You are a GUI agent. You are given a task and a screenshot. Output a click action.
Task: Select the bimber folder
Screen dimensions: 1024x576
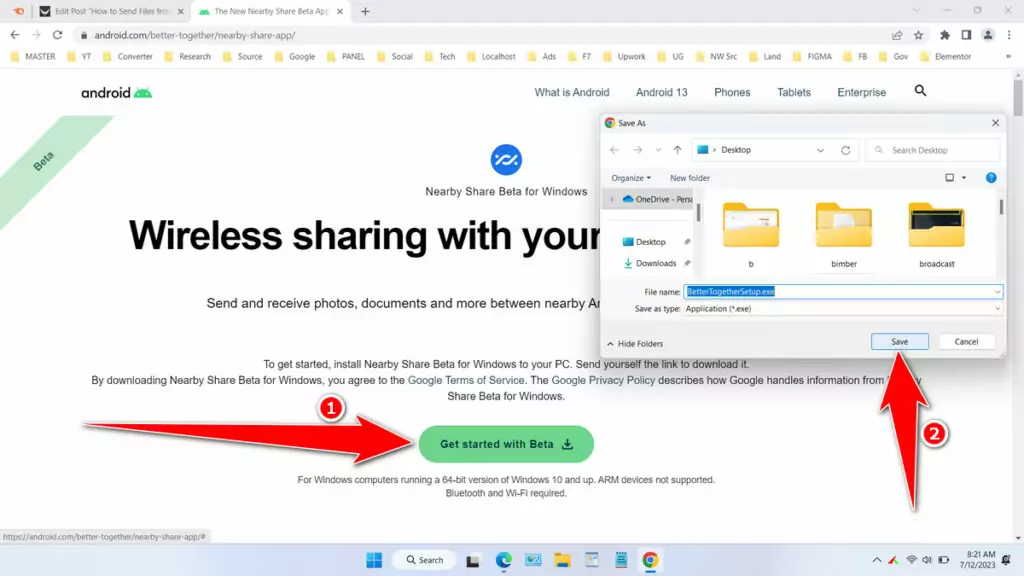click(844, 234)
